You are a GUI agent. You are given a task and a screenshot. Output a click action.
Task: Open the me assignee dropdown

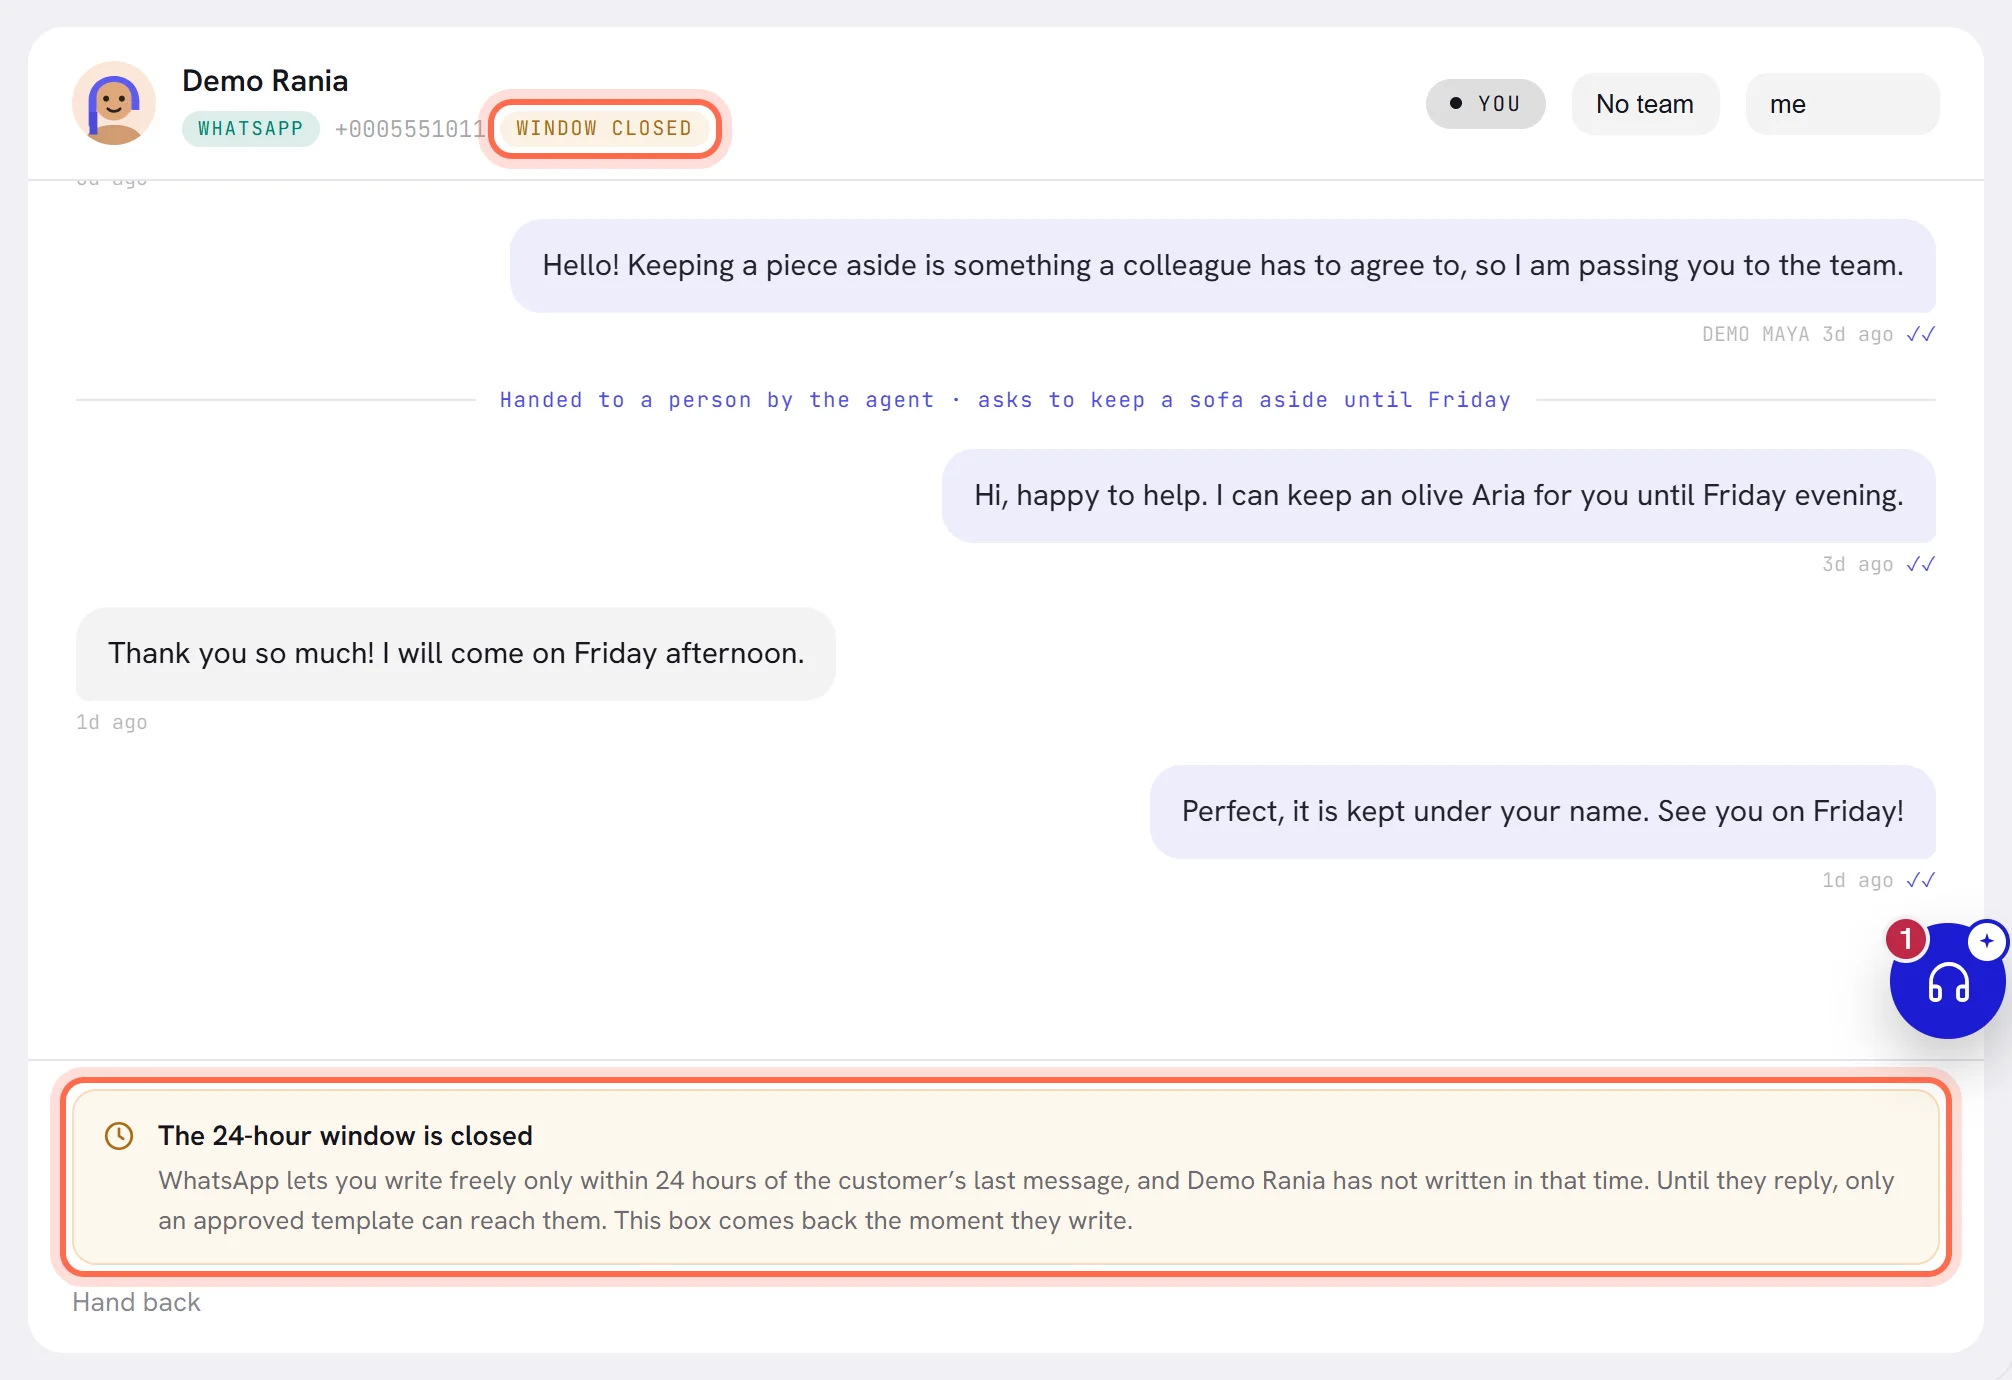coord(1842,104)
